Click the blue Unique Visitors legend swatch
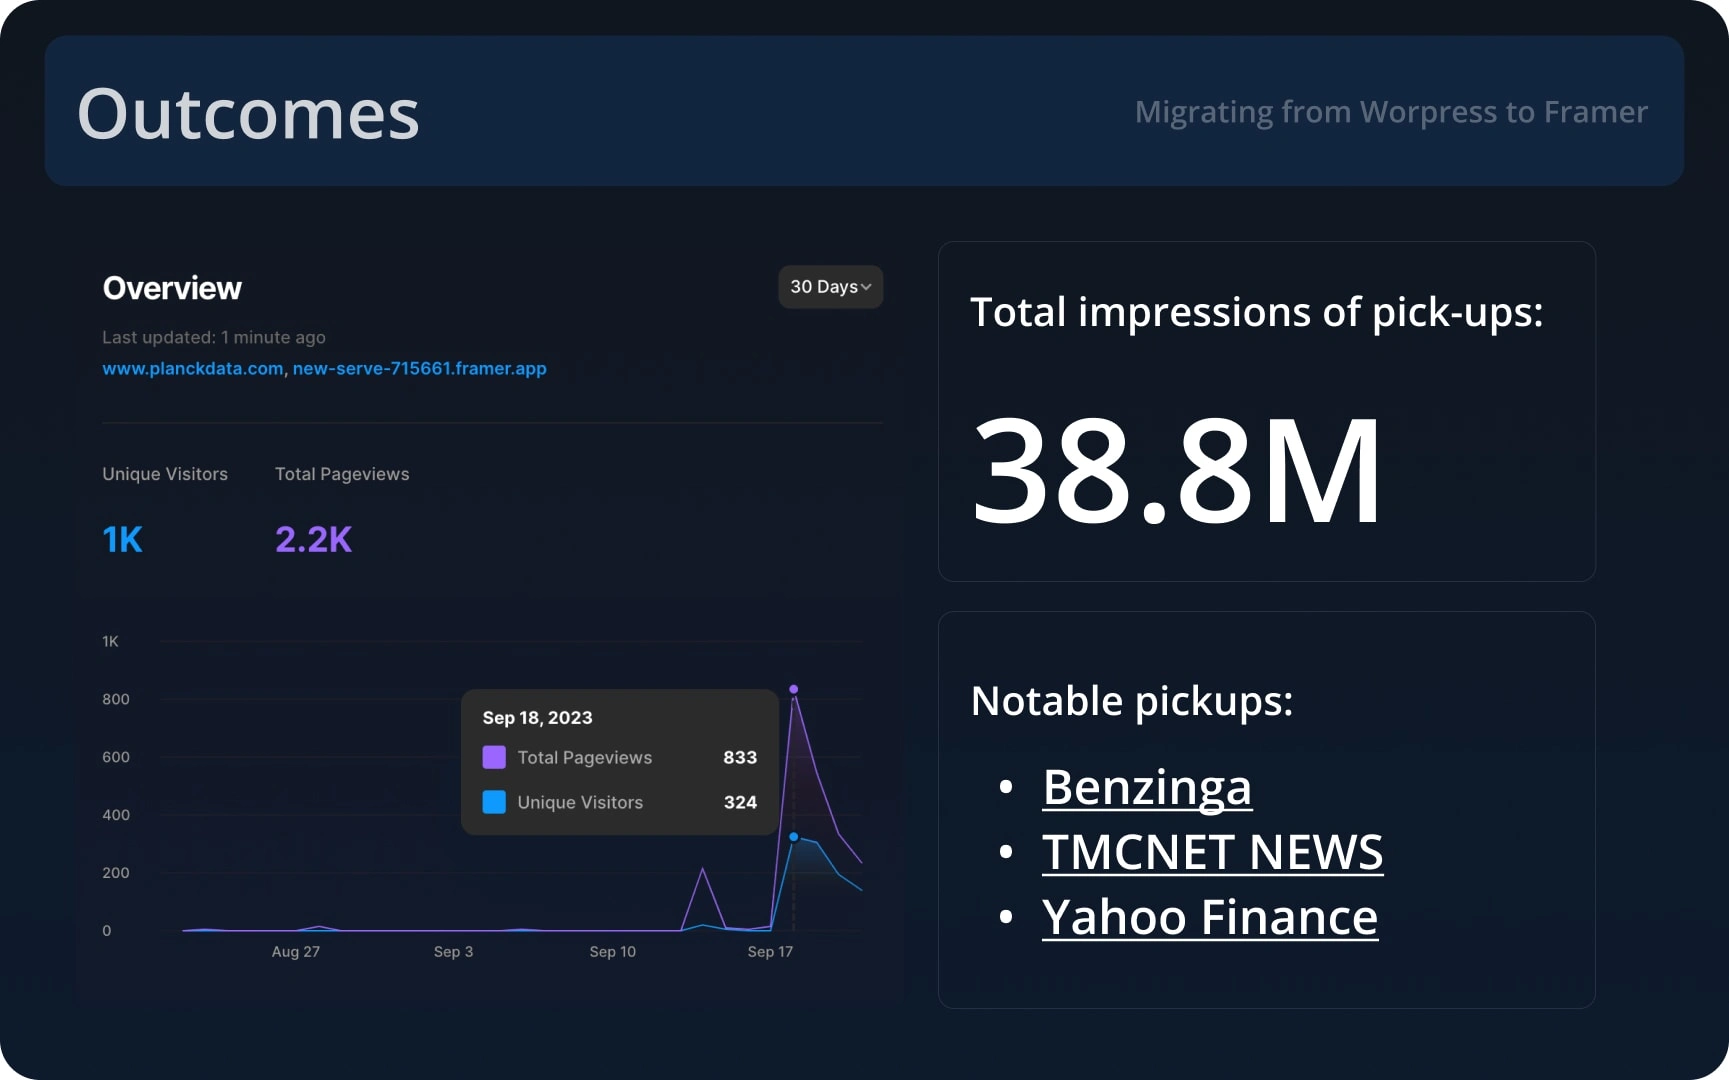 494,802
